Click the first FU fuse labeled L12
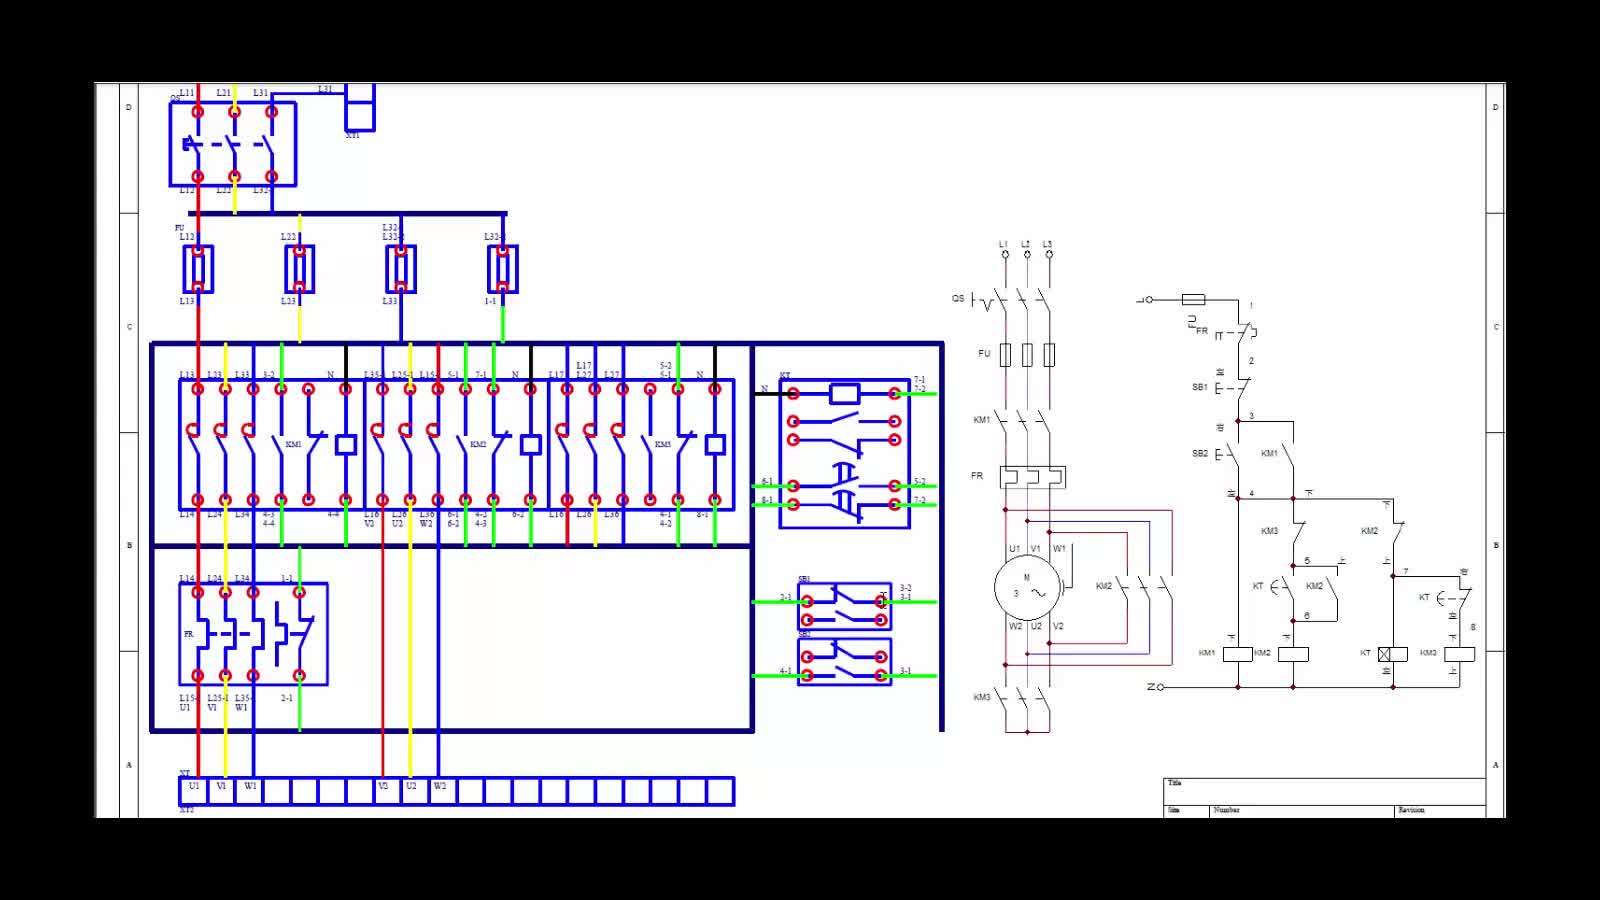Viewport: 1600px width, 900px height. click(198, 269)
